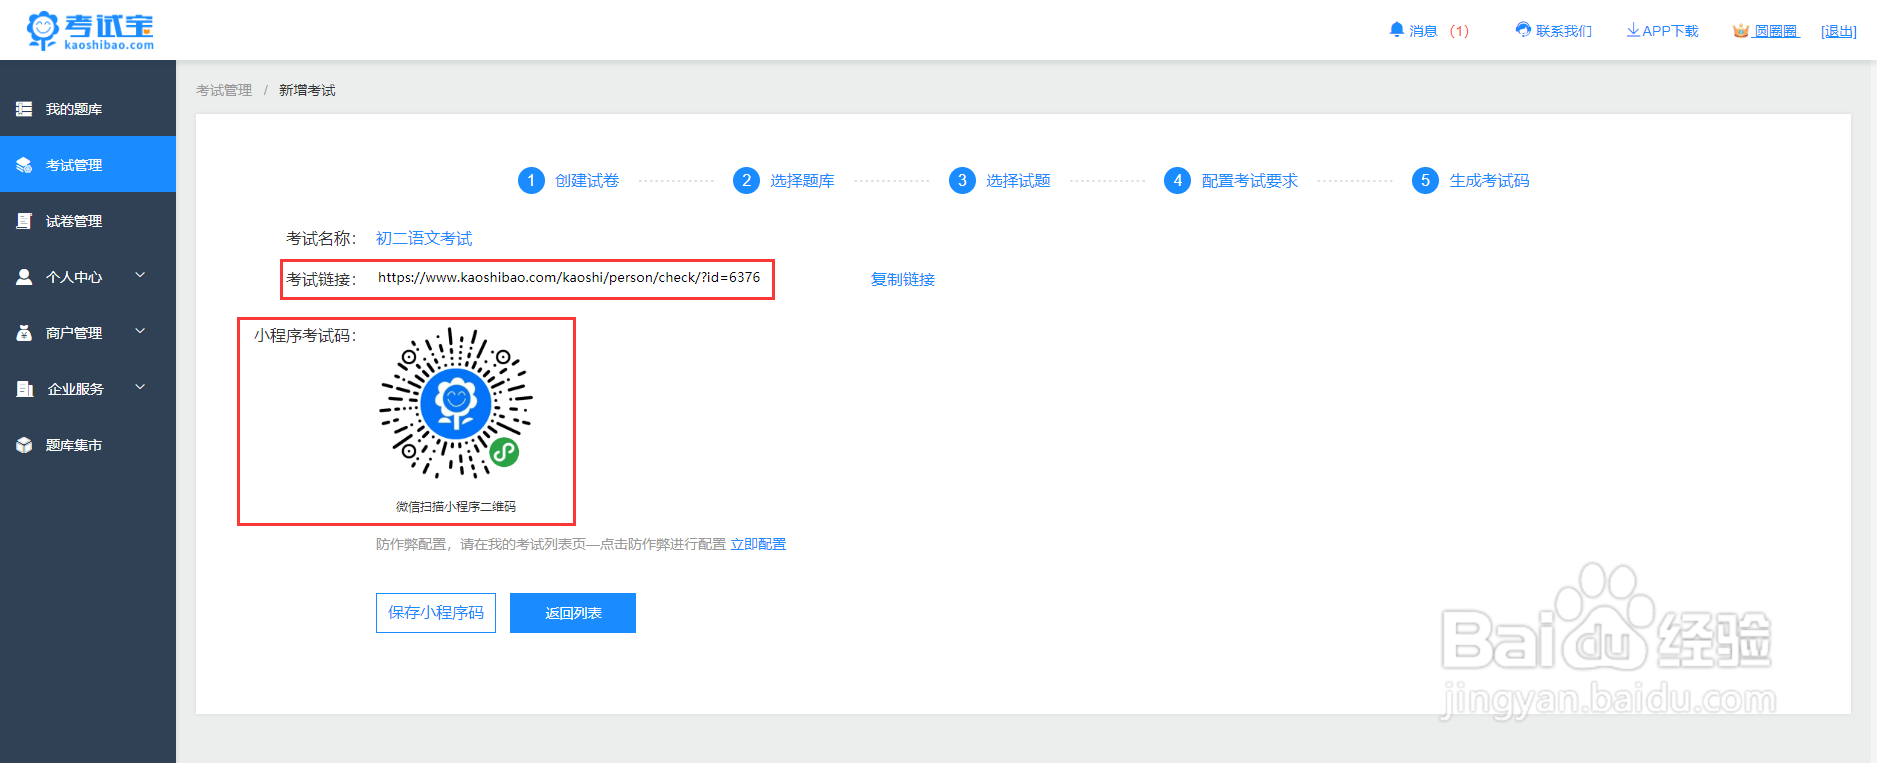Click the exam name 初二语文考试
Screen dimensions: 1877x763
click(424, 238)
